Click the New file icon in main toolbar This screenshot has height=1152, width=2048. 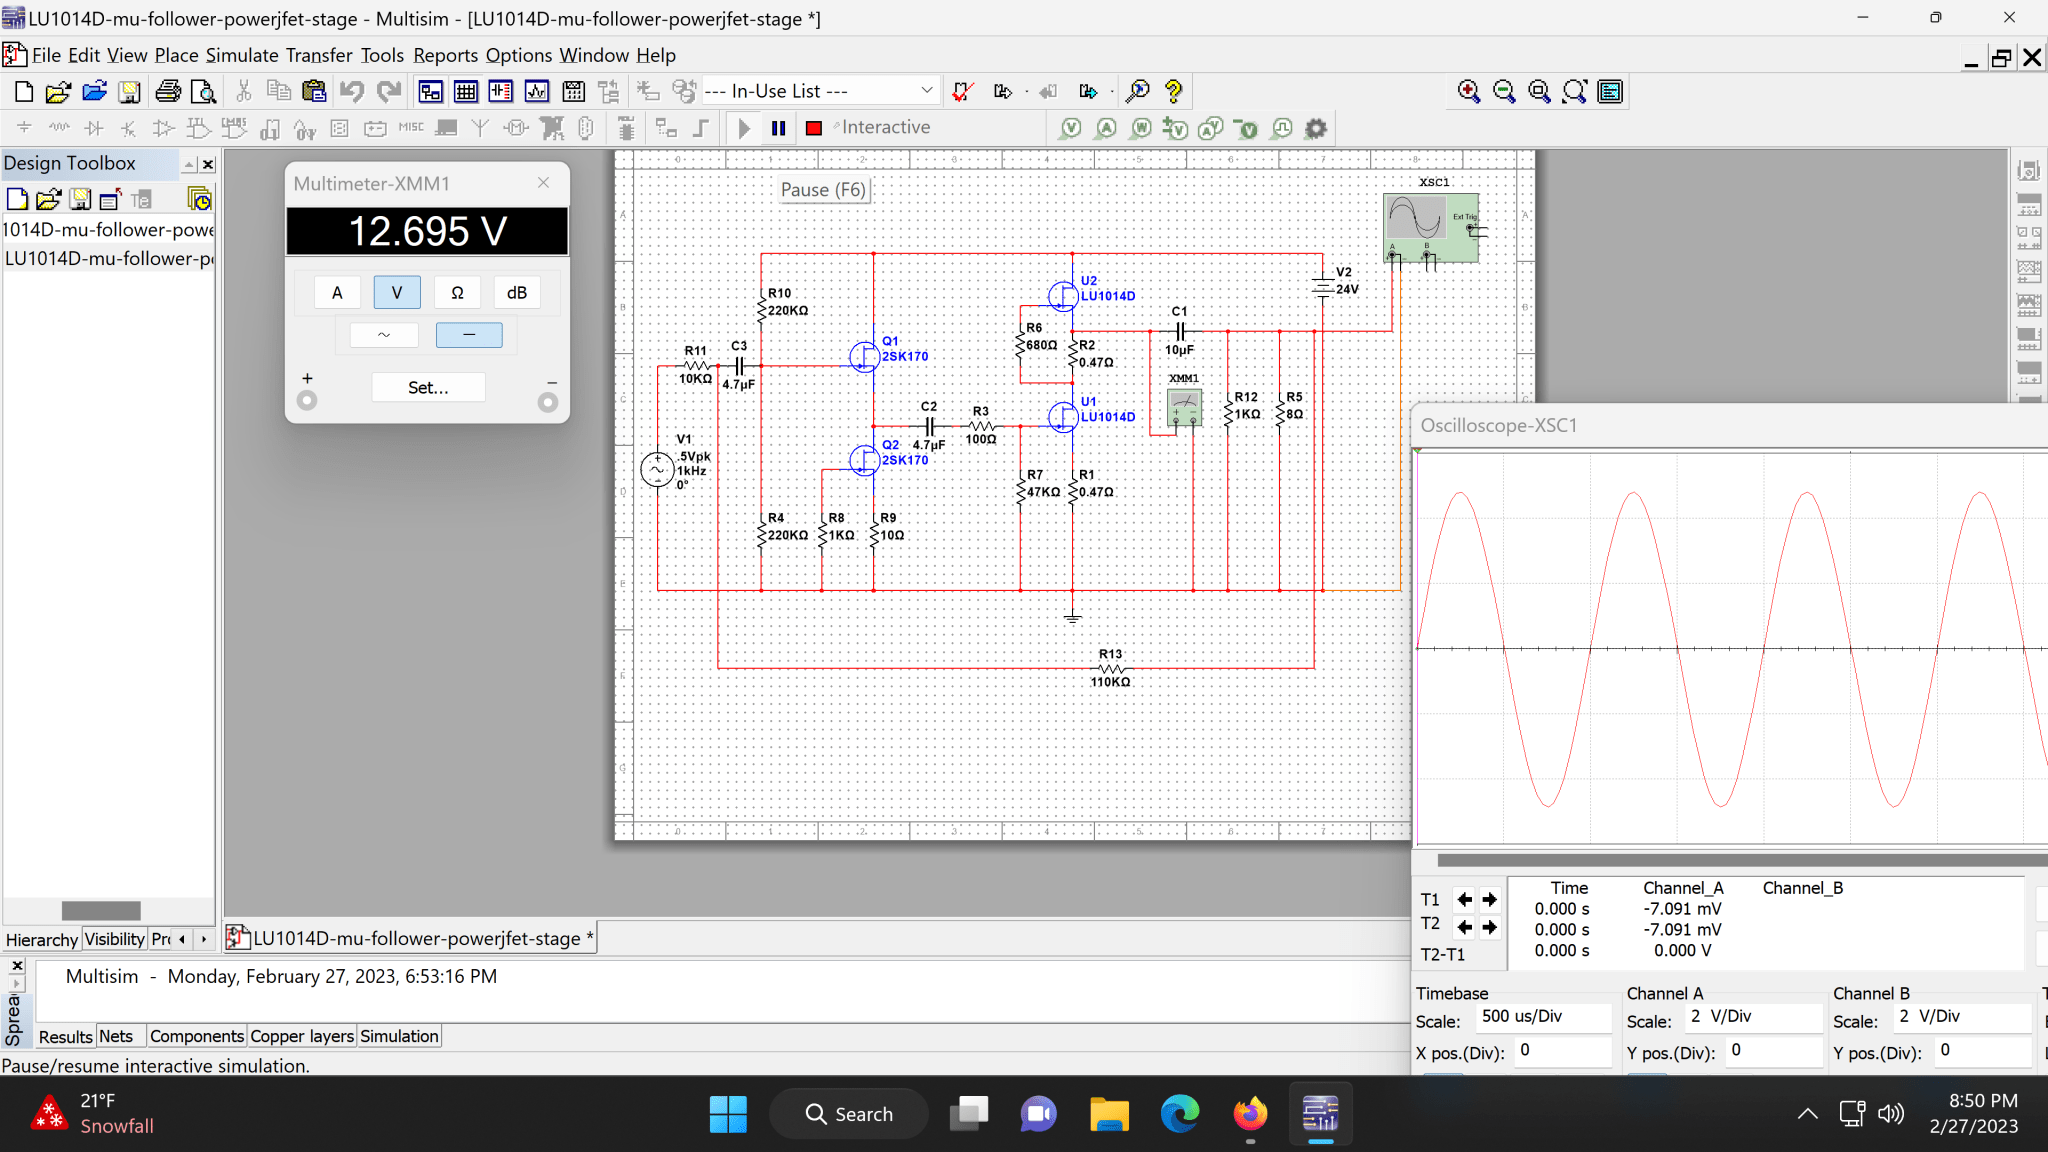click(x=24, y=92)
